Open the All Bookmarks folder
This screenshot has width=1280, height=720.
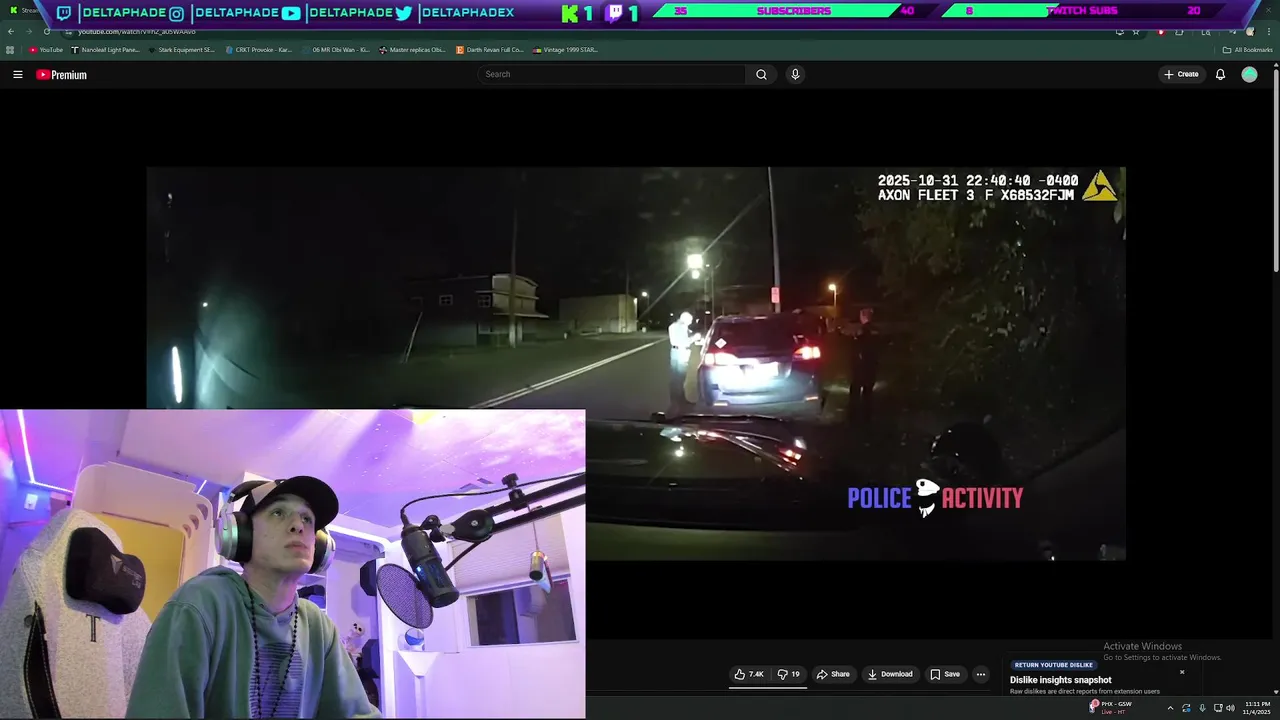[x=1248, y=50]
